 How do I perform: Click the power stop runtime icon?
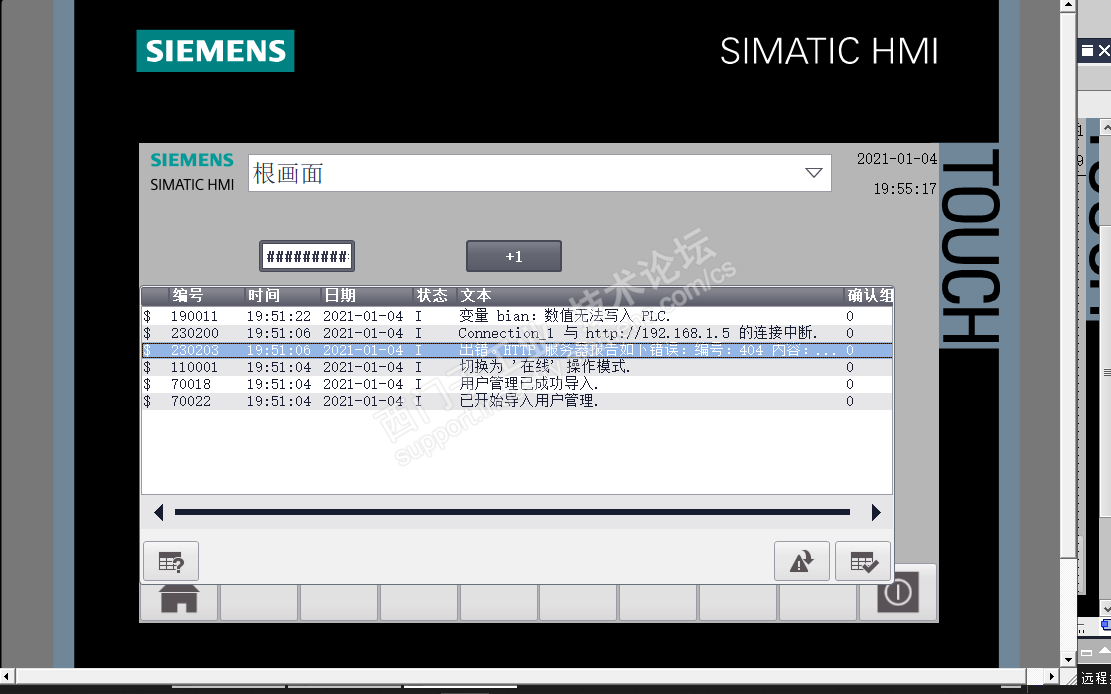pyautogui.click(x=898, y=593)
